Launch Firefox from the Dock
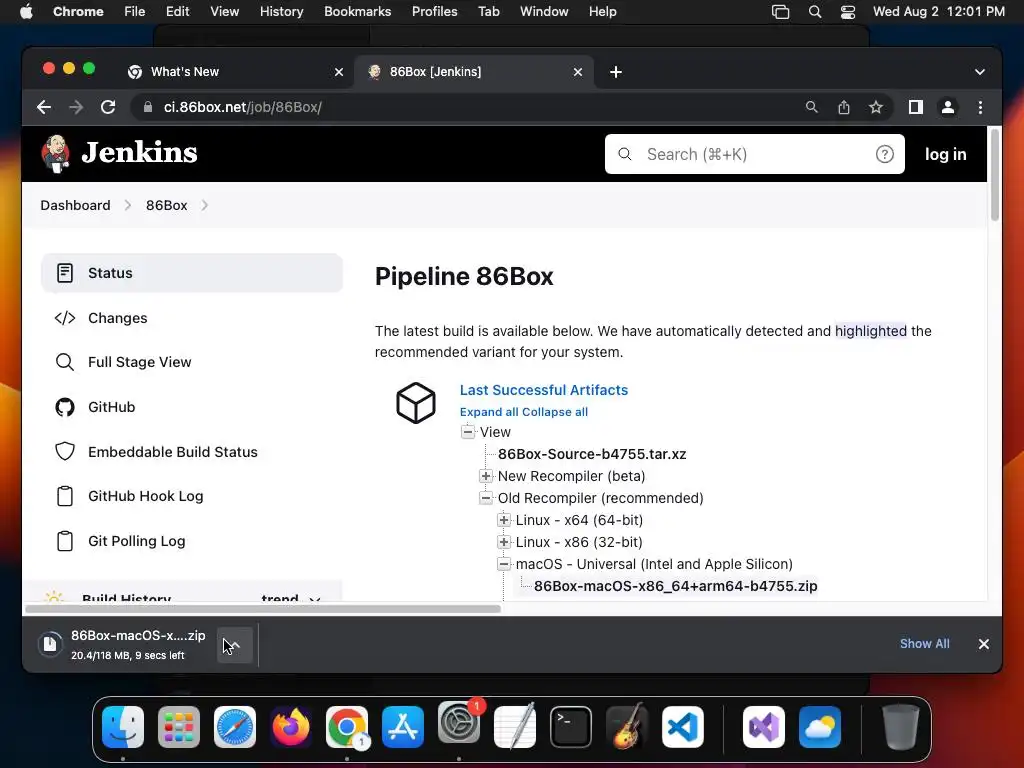The image size is (1024, 768). point(291,727)
